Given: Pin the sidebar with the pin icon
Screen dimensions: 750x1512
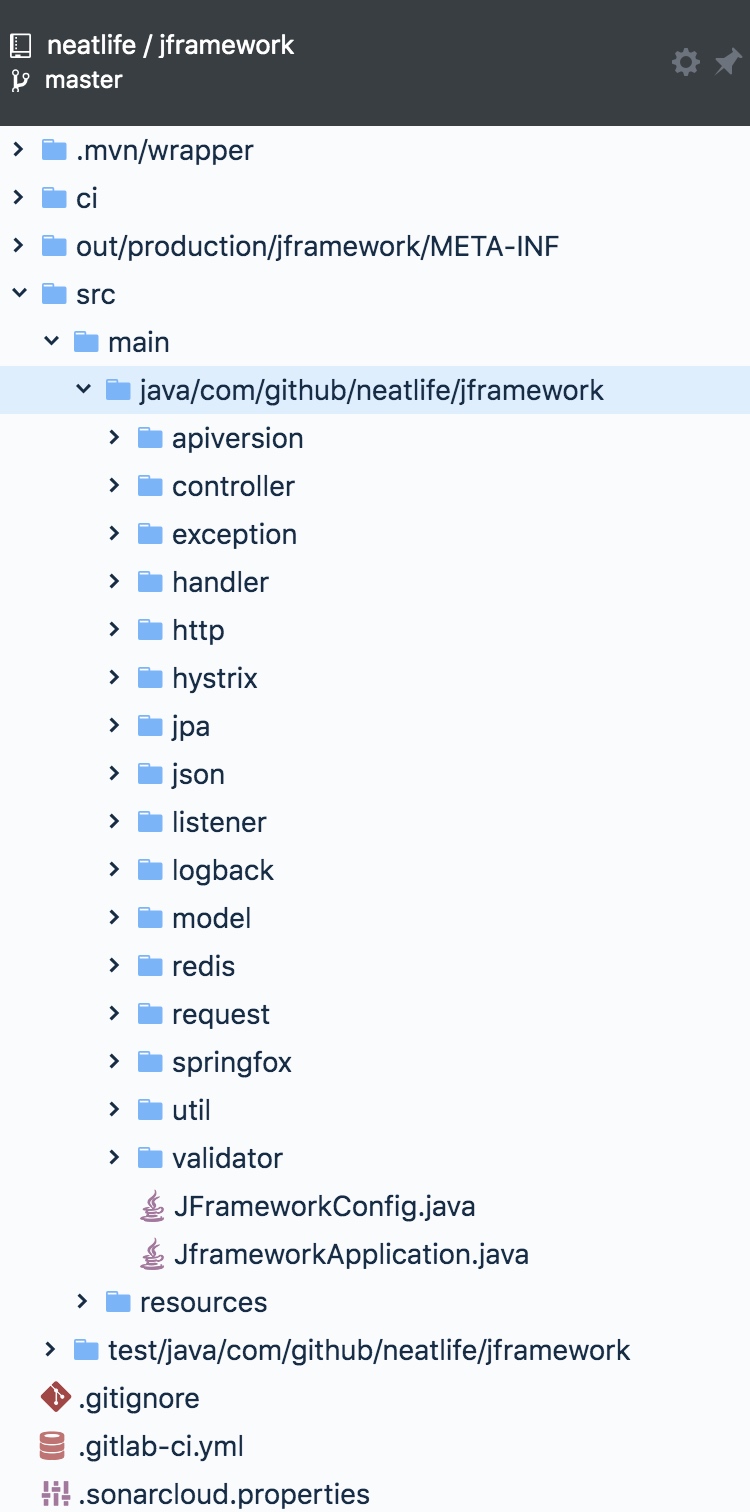Looking at the screenshot, I should pyautogui.click(x=727, y=63).
